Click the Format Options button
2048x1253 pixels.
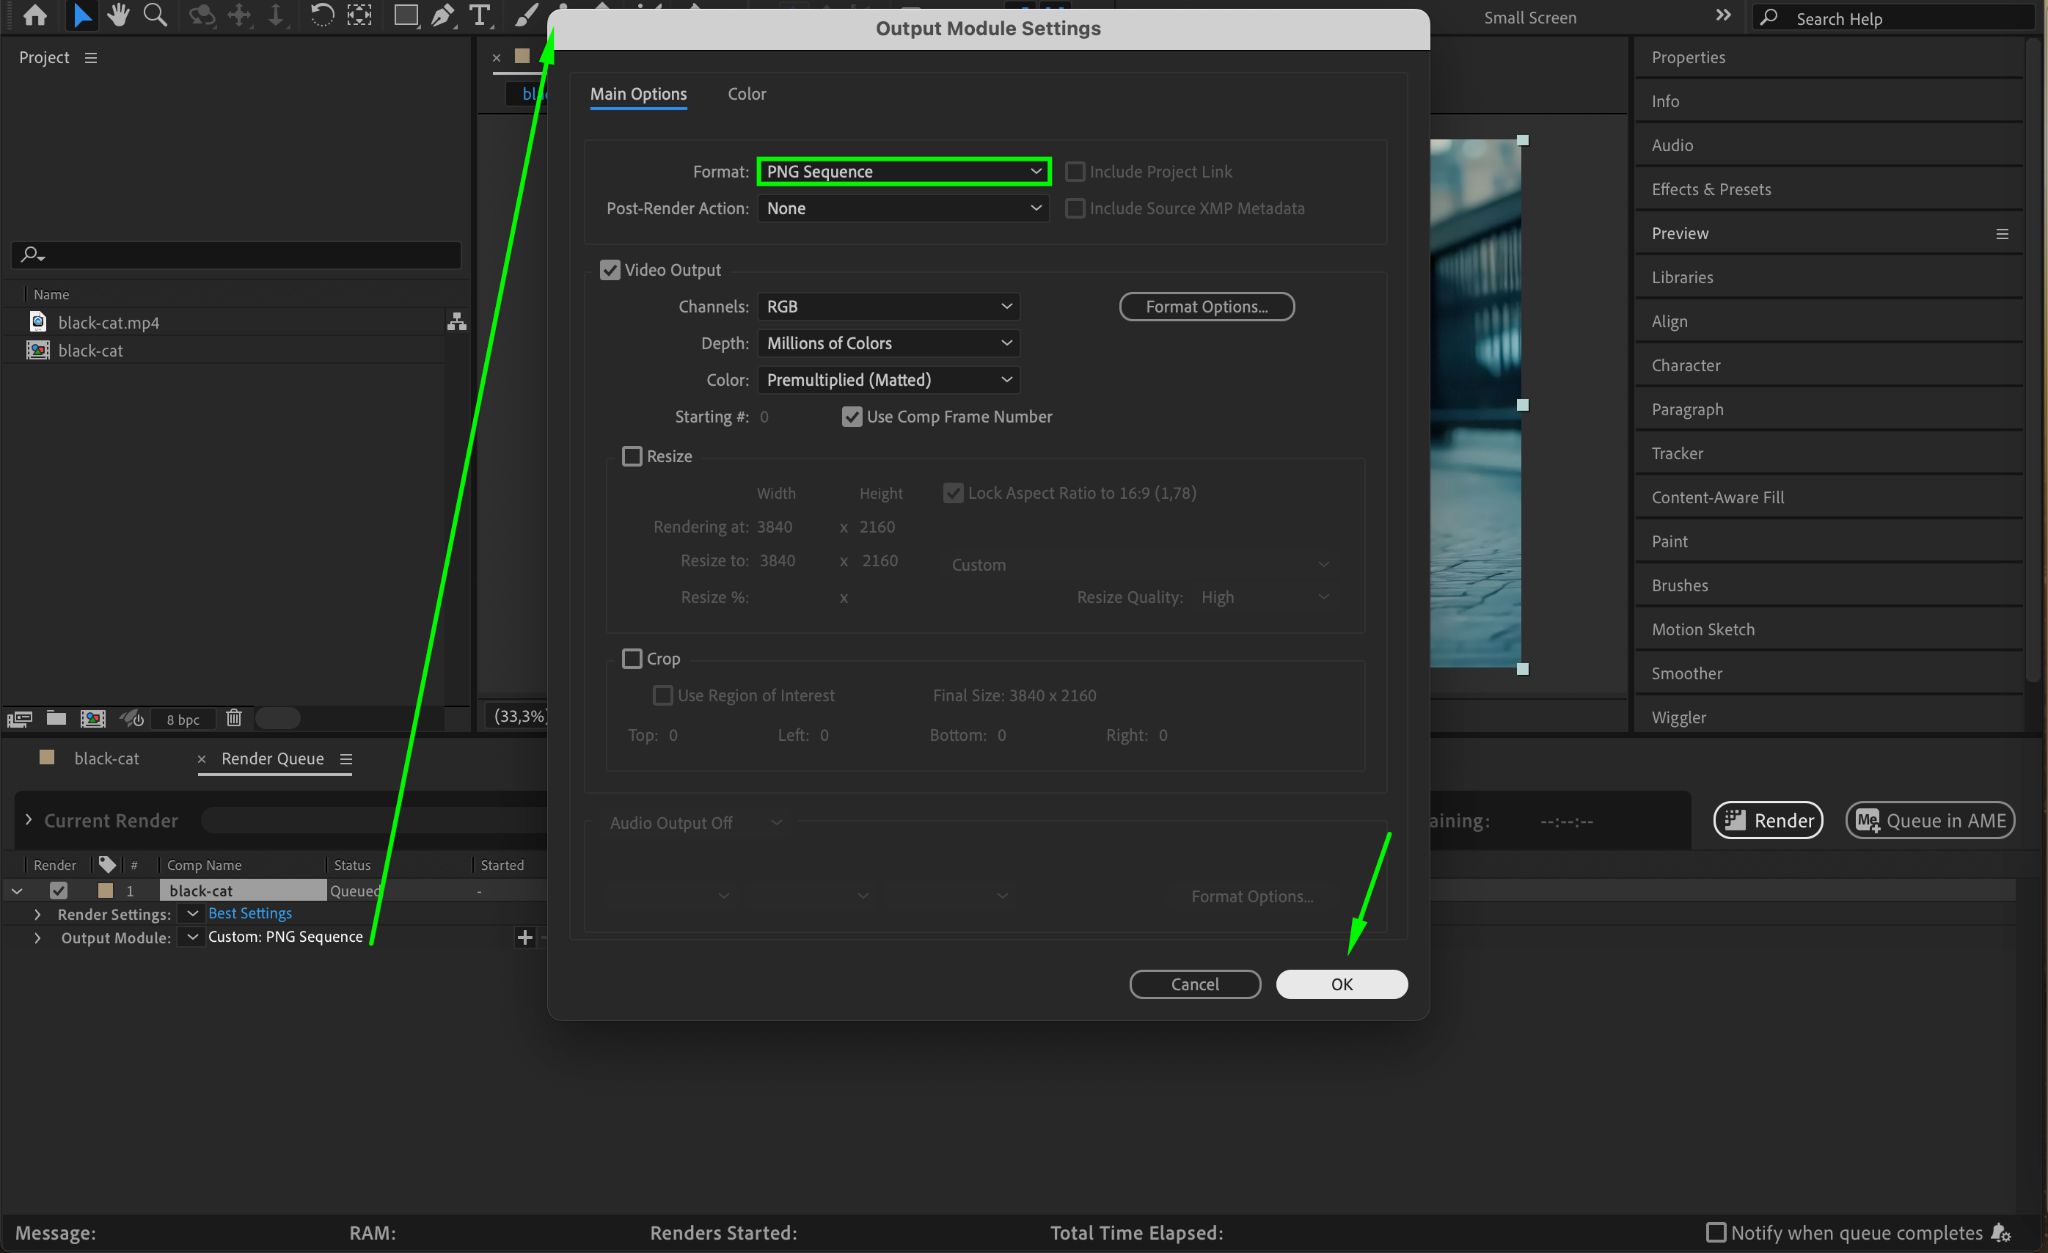point(1206,307)
